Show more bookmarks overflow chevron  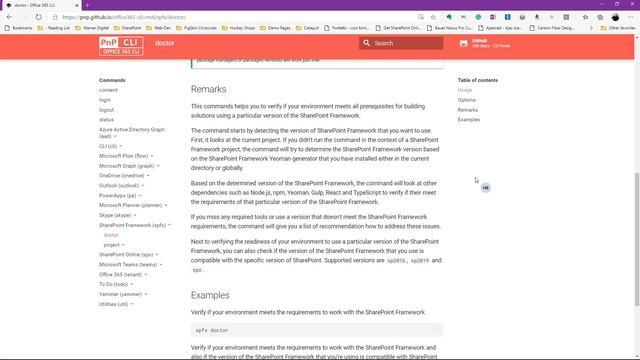point(591,28)
